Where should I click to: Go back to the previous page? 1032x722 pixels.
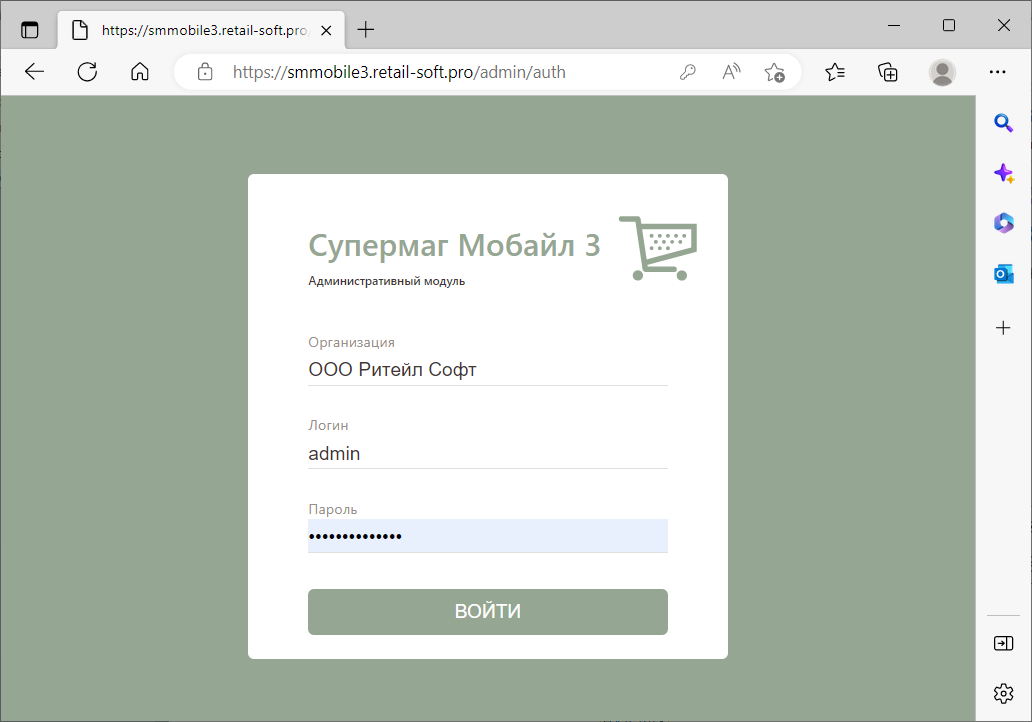35,72
